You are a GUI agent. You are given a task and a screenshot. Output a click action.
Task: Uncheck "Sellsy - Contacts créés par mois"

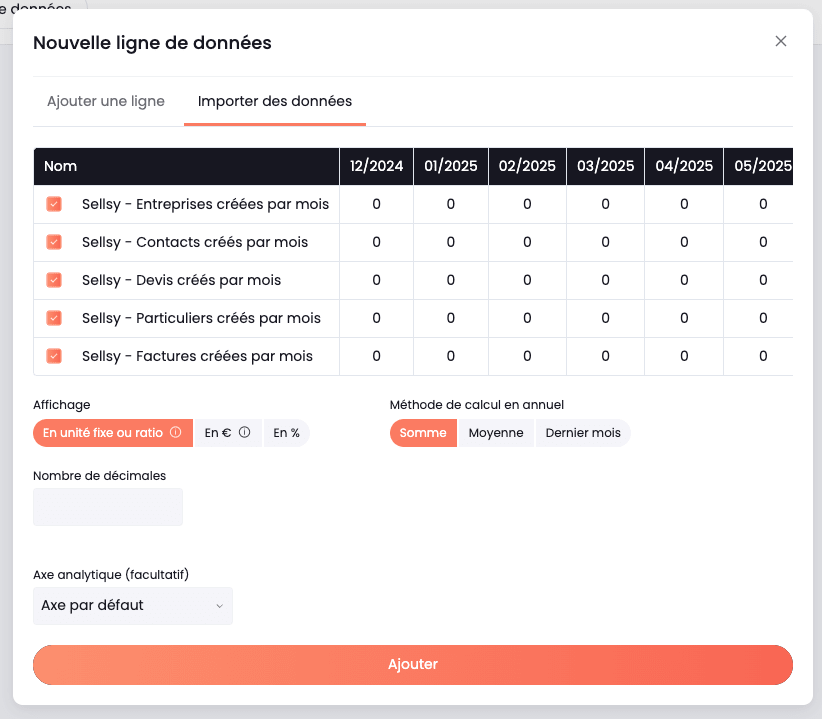click(x=54, y=242)
